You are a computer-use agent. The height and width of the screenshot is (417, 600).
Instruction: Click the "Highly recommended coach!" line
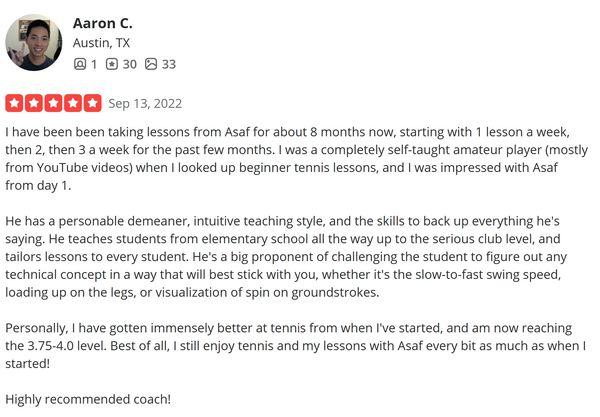click(86, 399)
